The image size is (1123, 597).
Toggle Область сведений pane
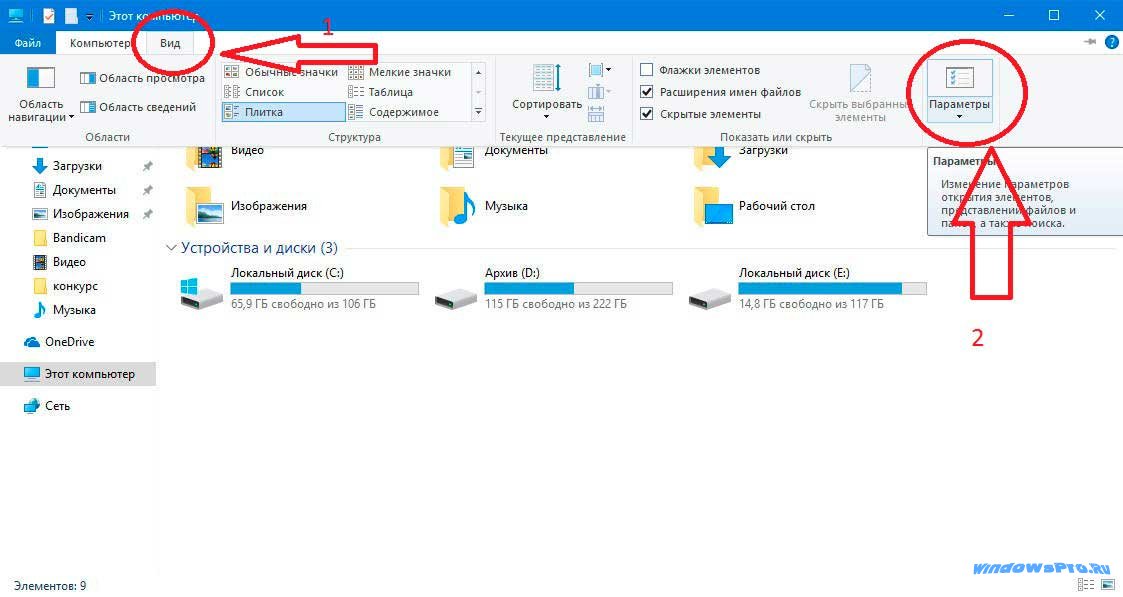pyautogui.click(x=138, y=107)
